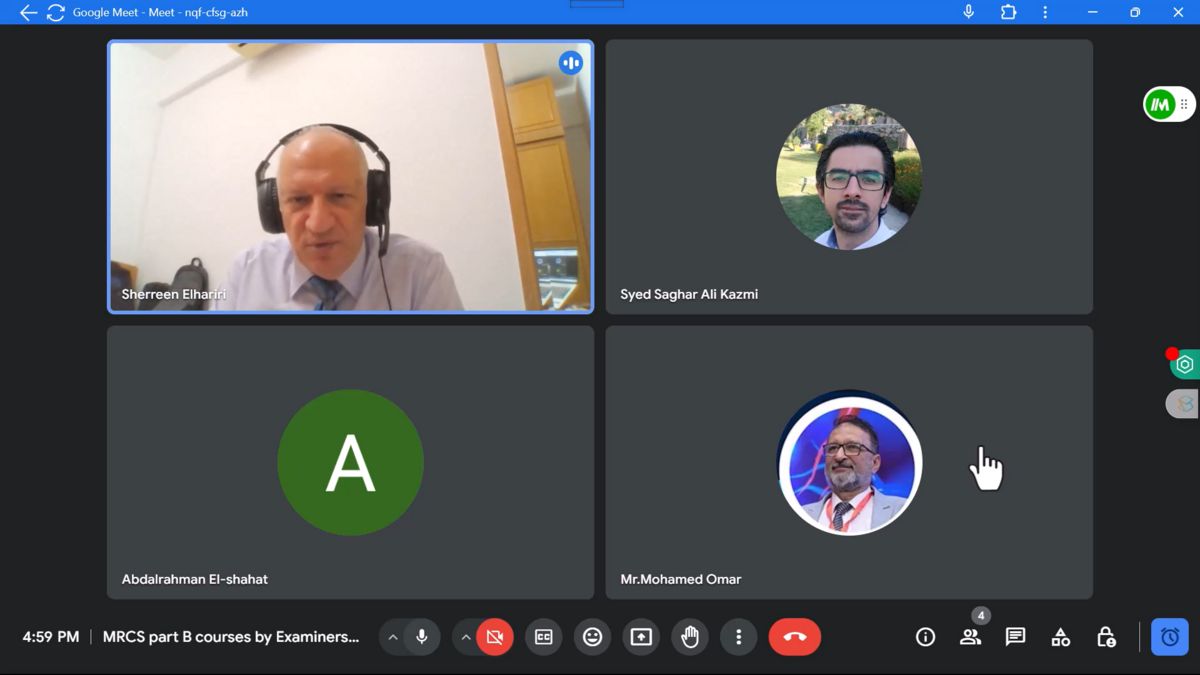Select Sherreen Elhariri's video tile
The image size is (1200, 675).
pyautogui.click(x=350, y=177)
